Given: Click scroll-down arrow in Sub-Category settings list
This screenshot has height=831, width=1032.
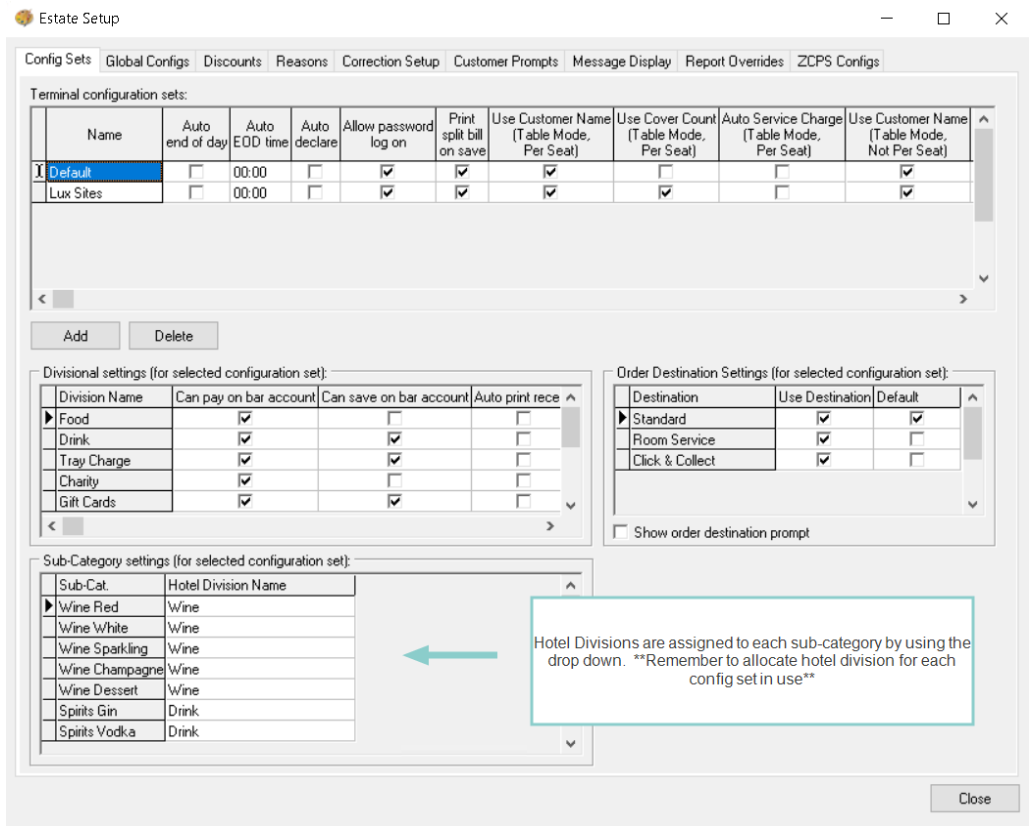Looking at the screenshot, I should pyautogui.click(x=570, y=743).
